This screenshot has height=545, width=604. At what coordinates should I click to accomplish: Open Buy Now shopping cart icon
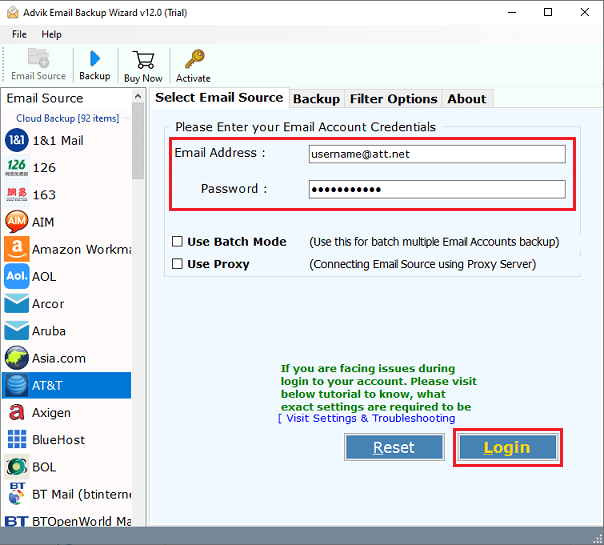tap(143, 60)
